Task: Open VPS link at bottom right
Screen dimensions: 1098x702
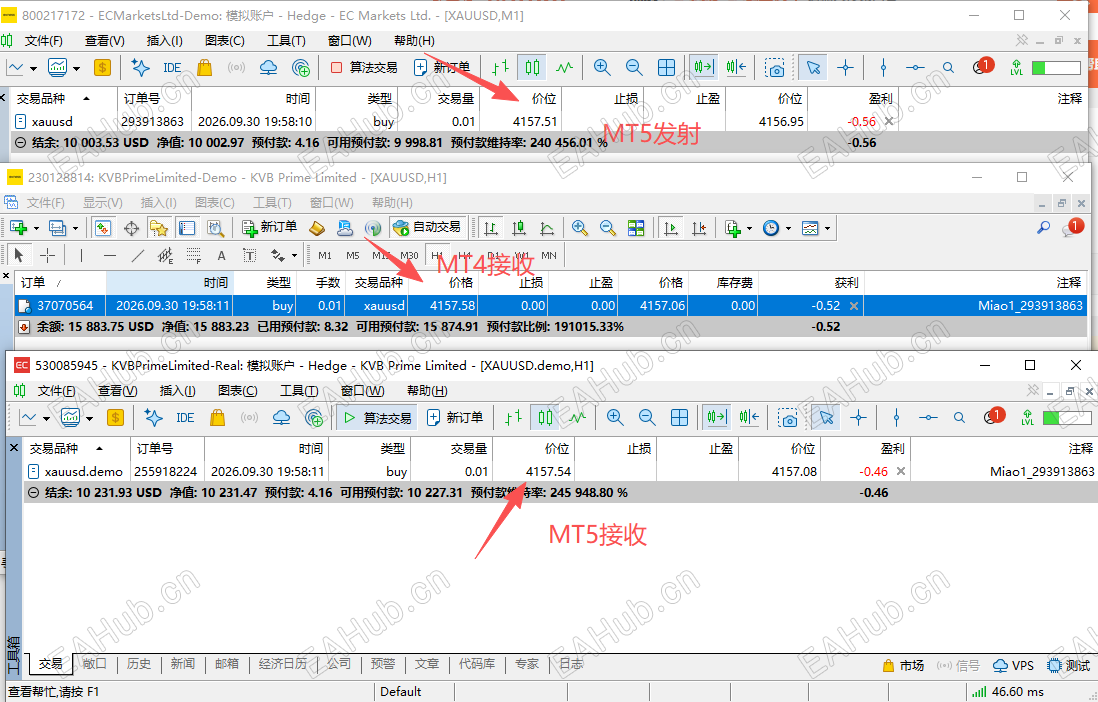Action: (x=1013, y=666)
